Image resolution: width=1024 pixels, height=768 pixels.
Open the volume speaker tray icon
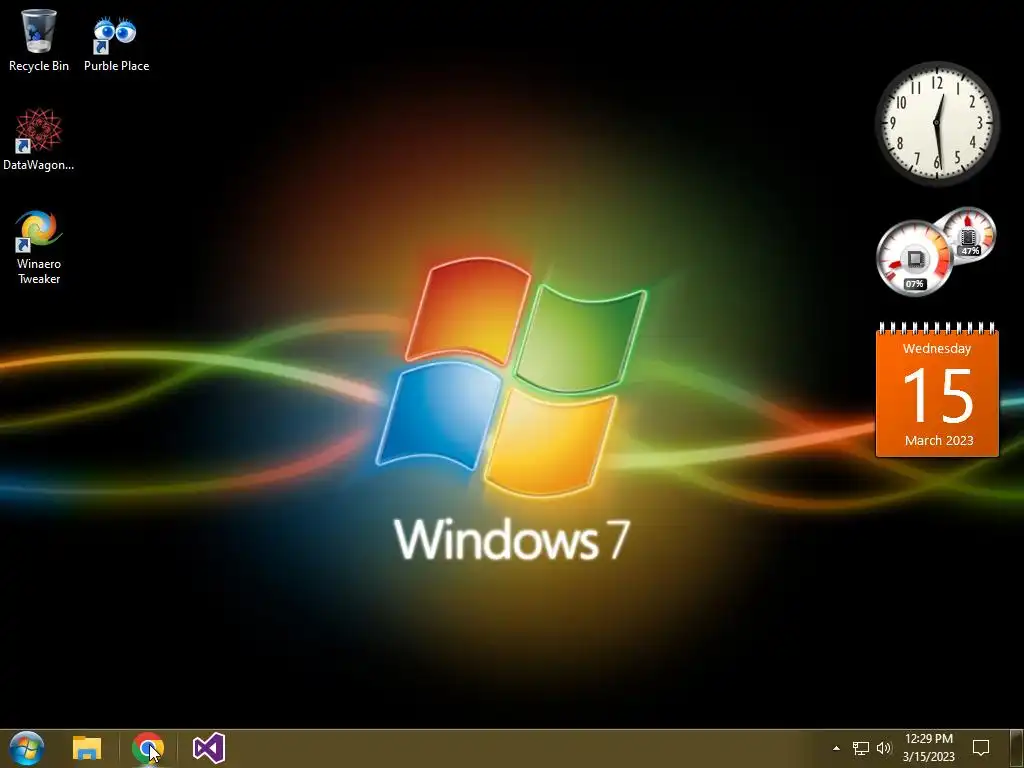[x=884, y=748]
